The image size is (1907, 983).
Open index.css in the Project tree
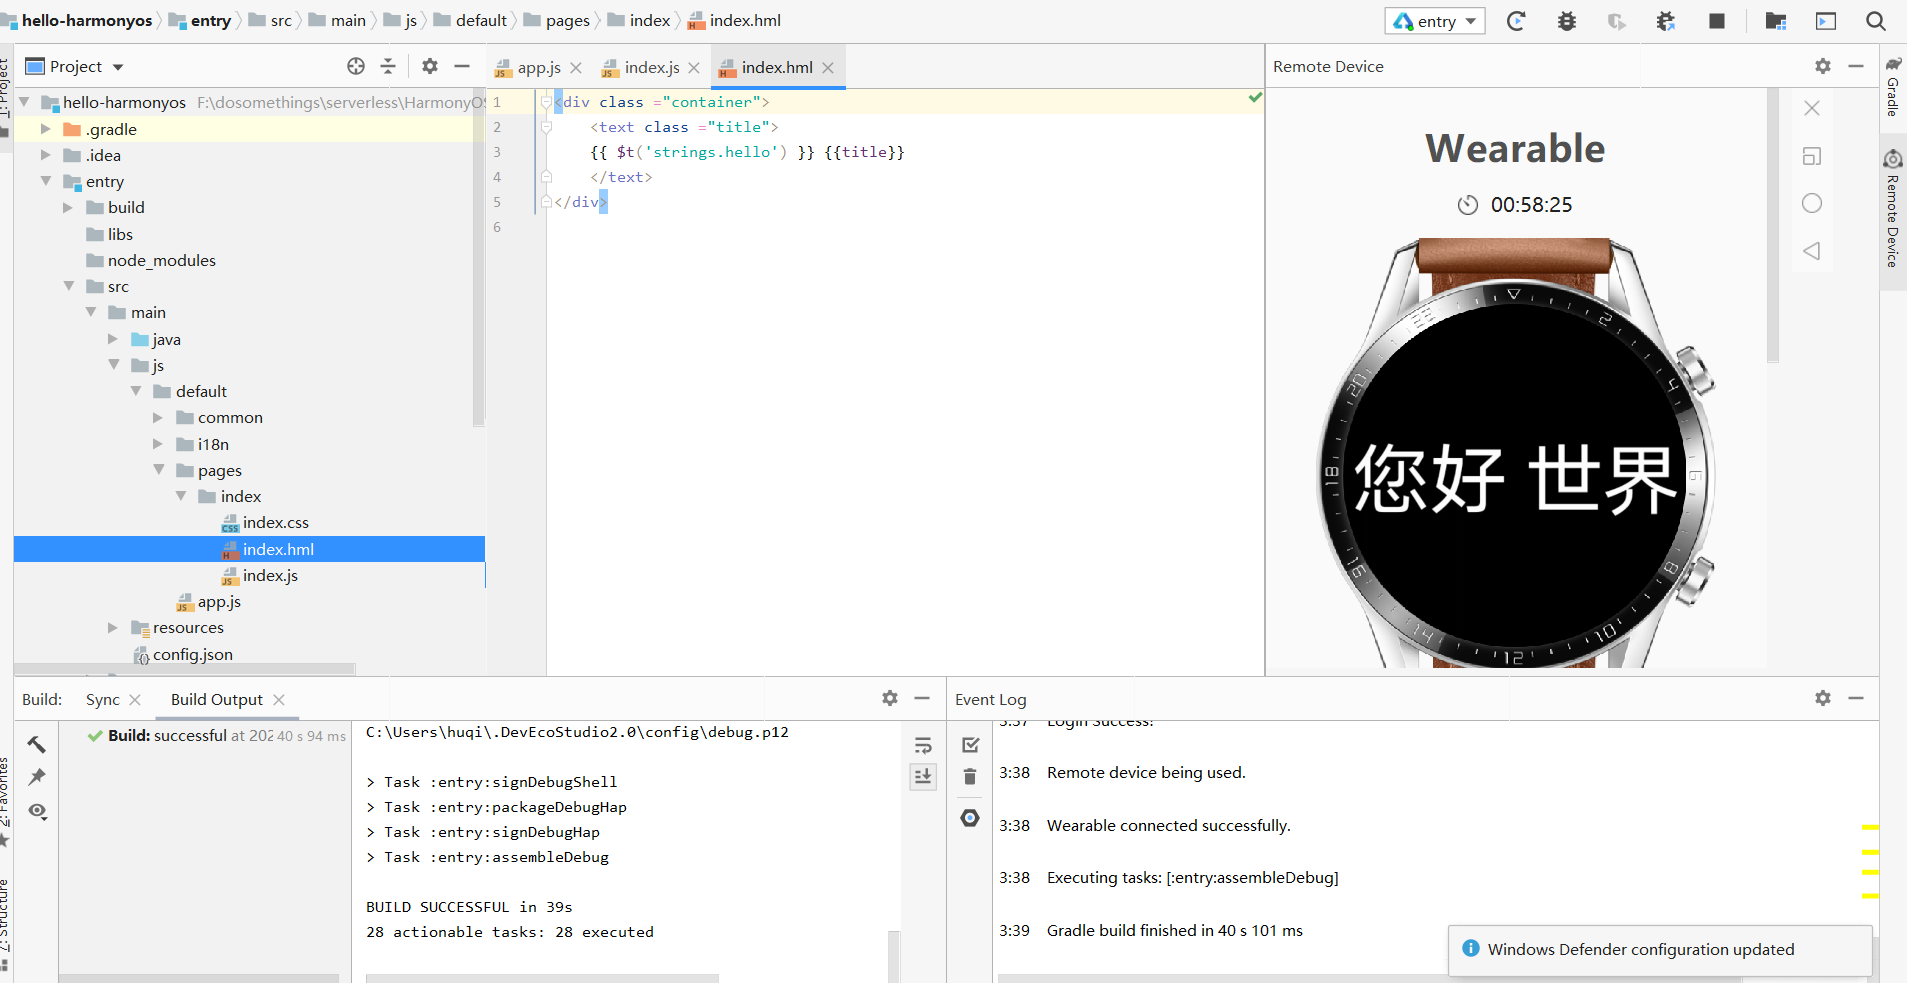(275, 522)
